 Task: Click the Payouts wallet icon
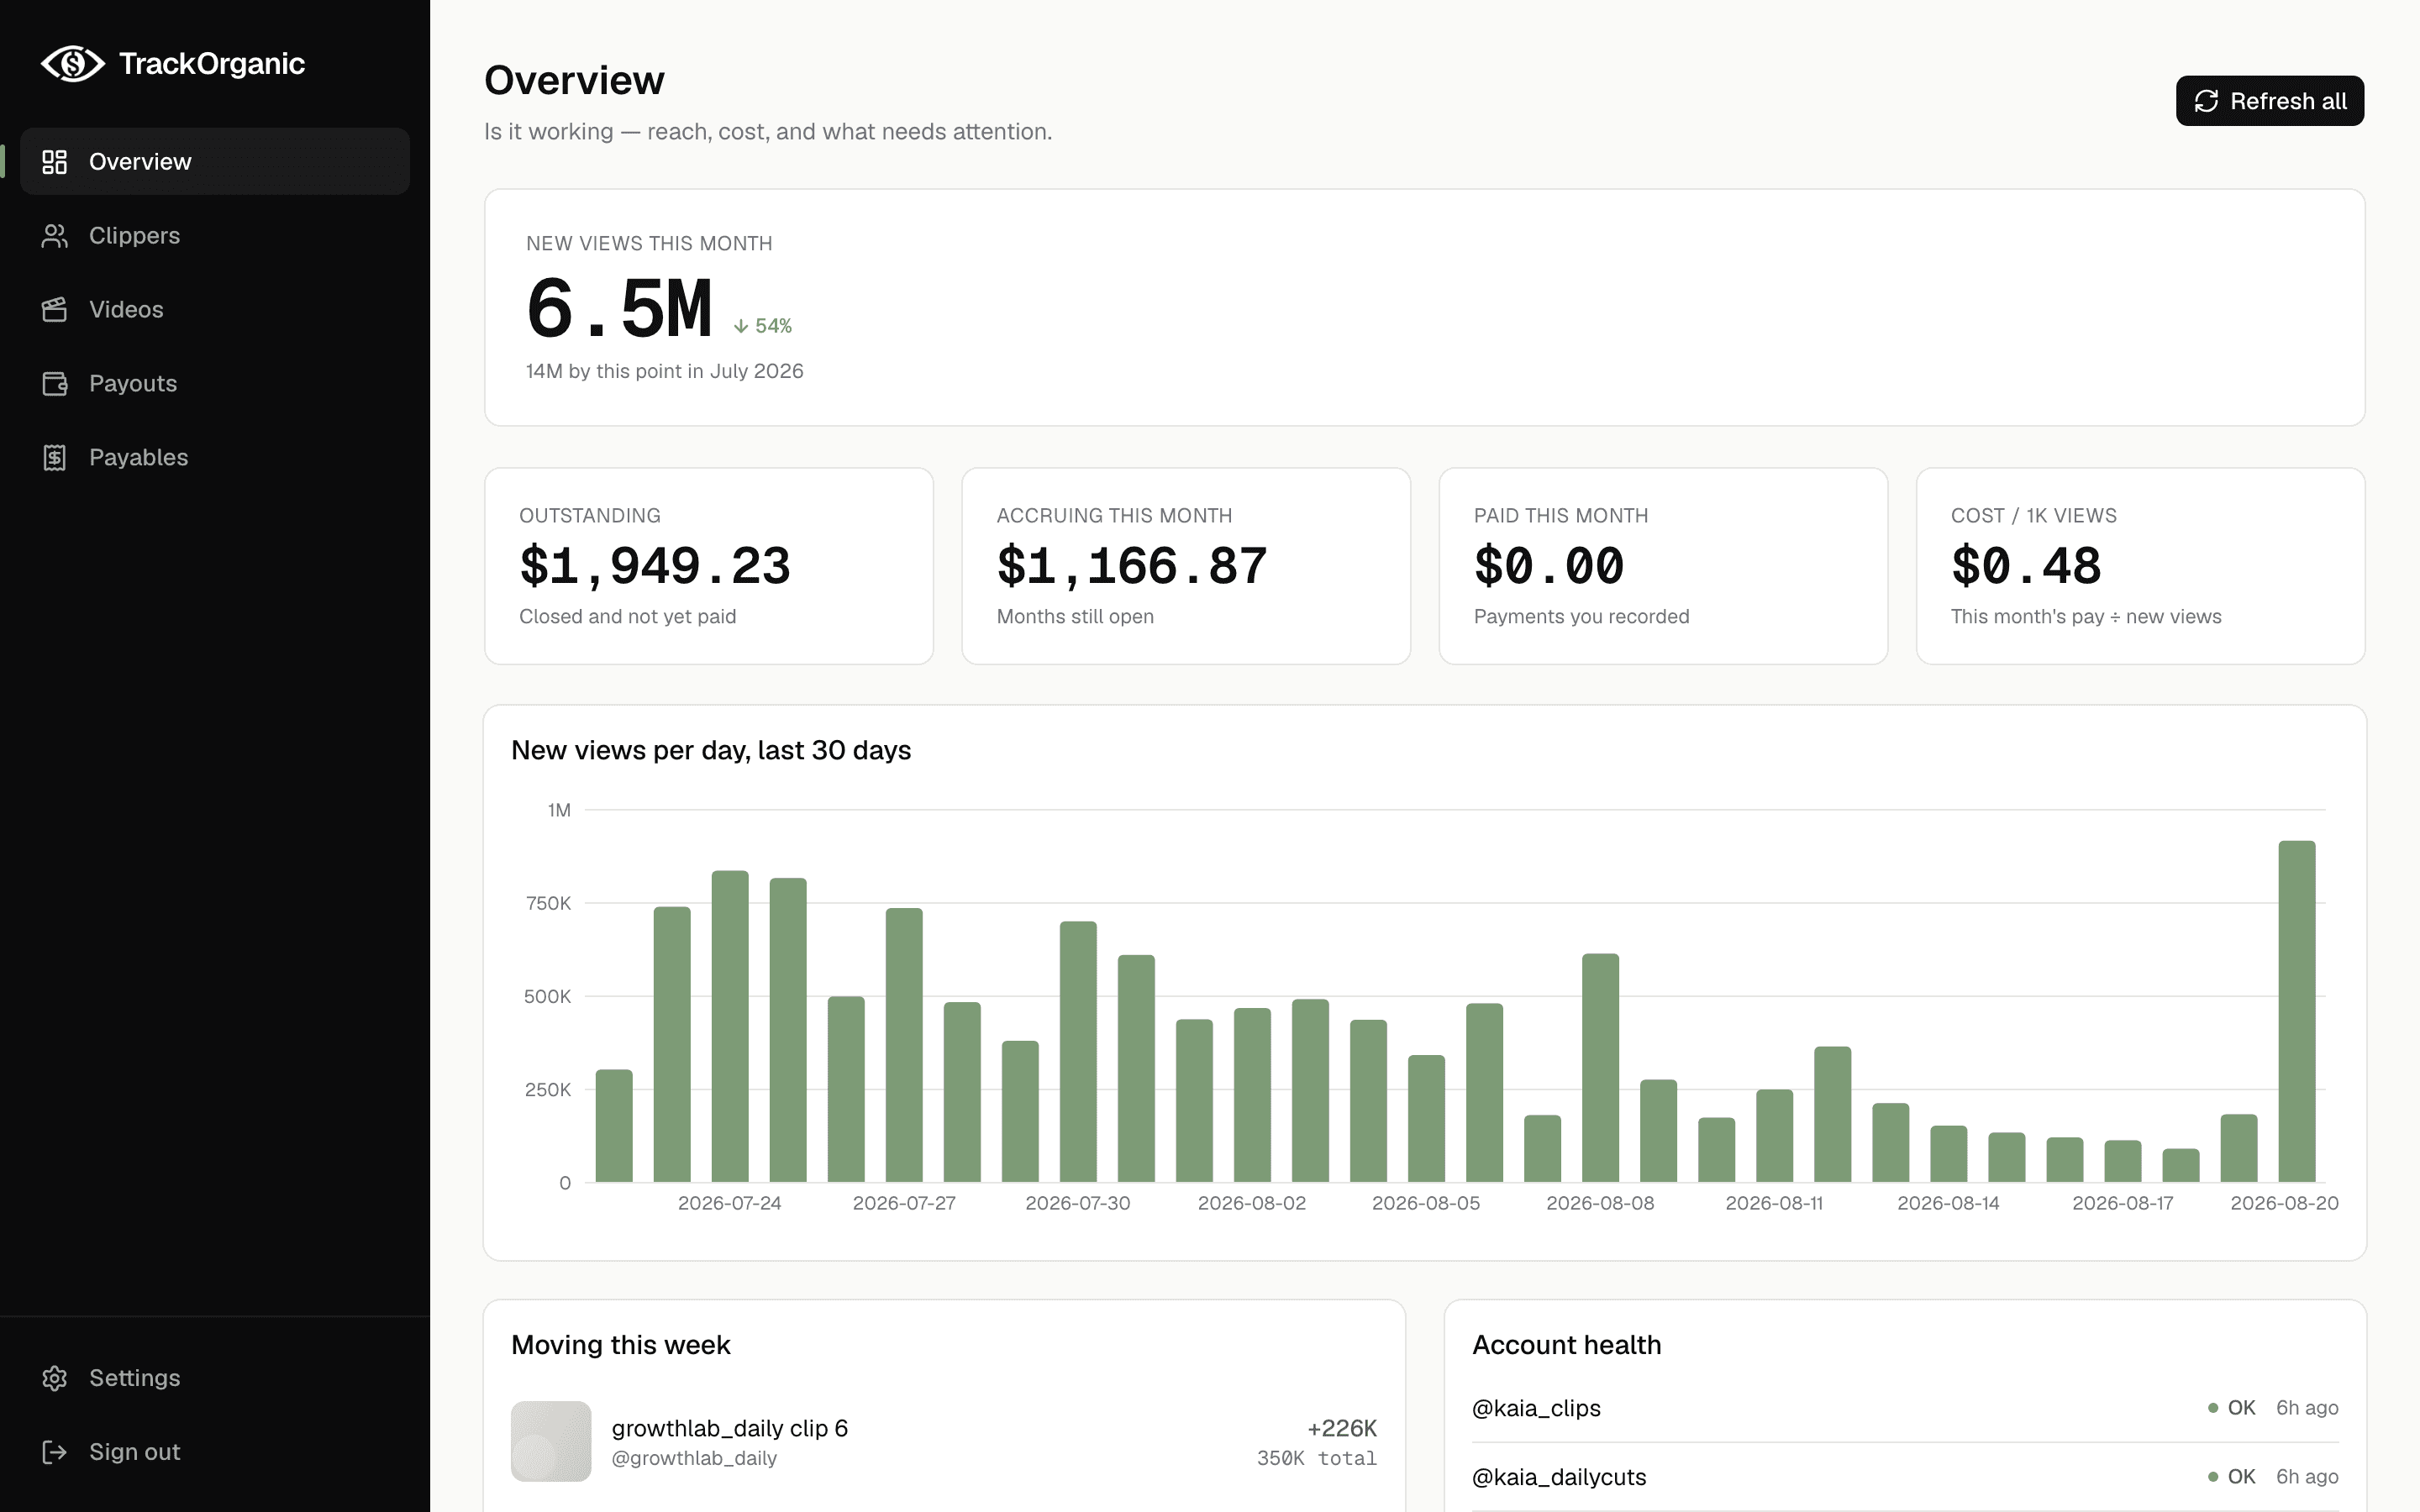[x=55, y=383]
